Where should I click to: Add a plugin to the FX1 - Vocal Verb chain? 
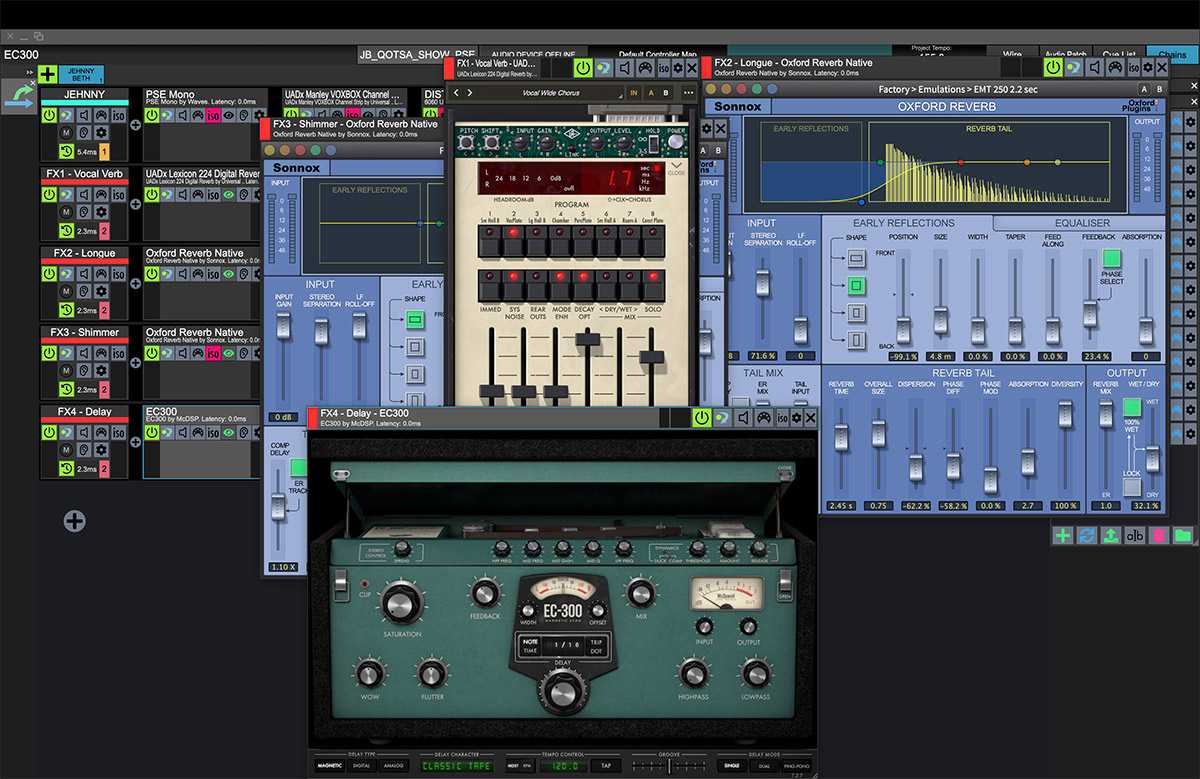[135, 204]
